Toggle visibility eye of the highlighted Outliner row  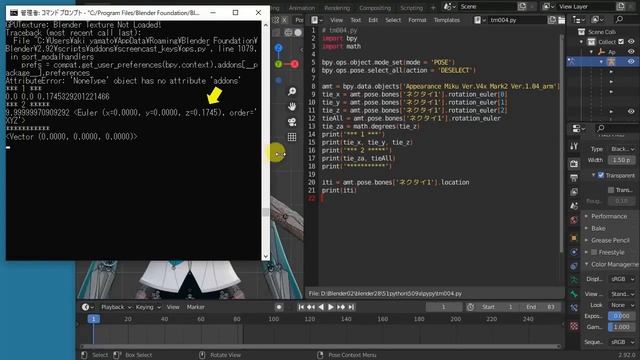click(x=631, y=61)
